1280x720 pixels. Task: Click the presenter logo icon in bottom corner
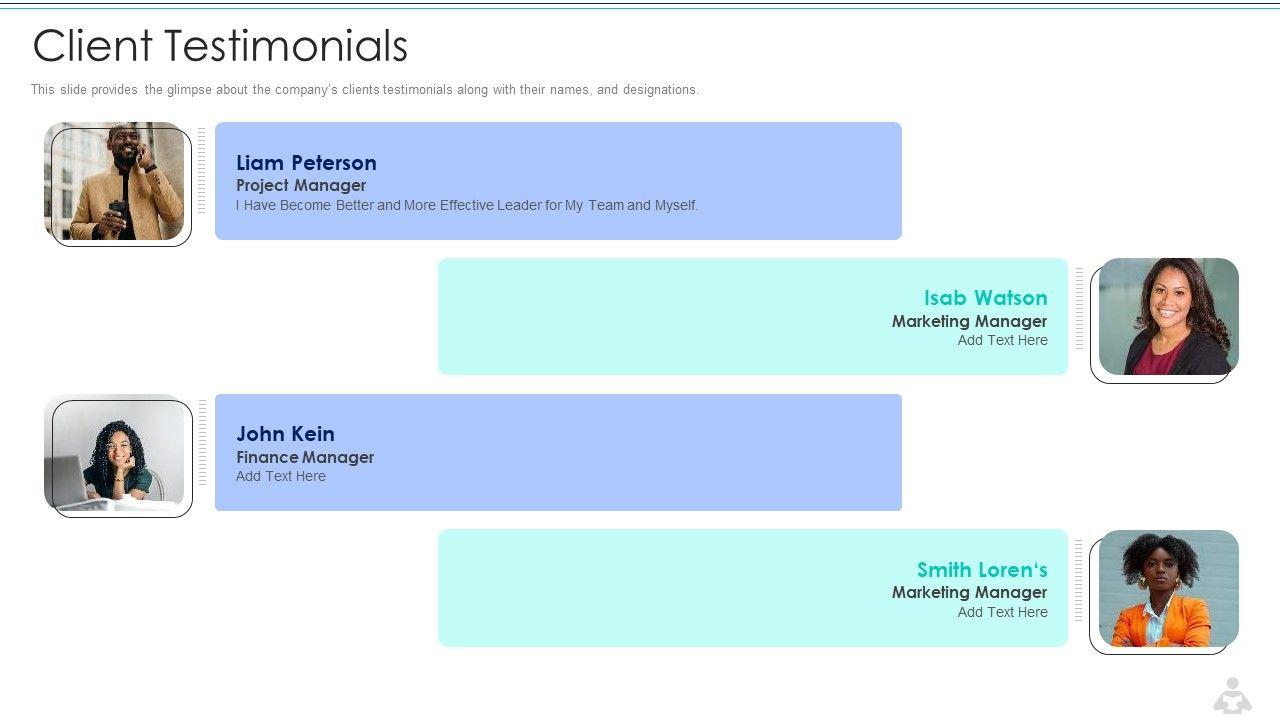point(1232,695)
